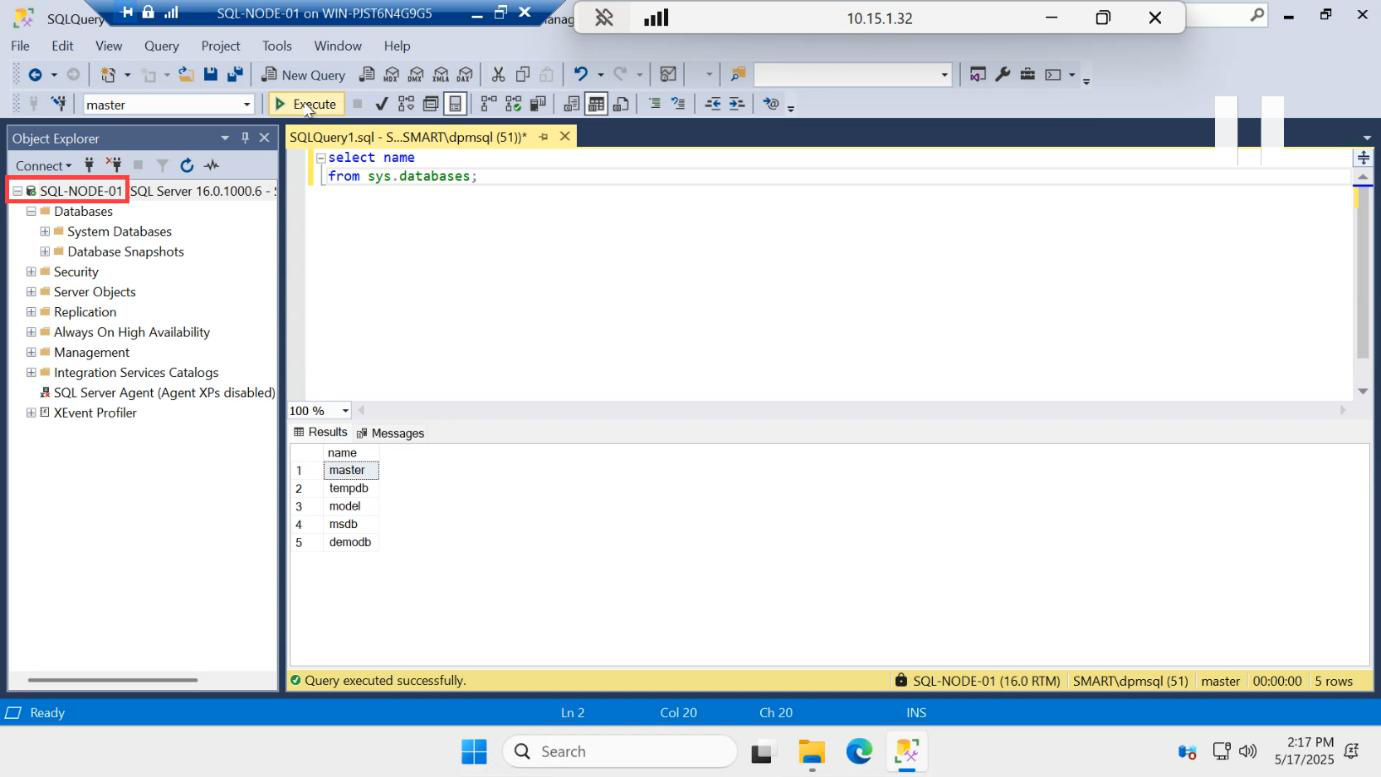Click the Parse checkmark icon
The image size is (1381, 777).
[x=381, y=104]
